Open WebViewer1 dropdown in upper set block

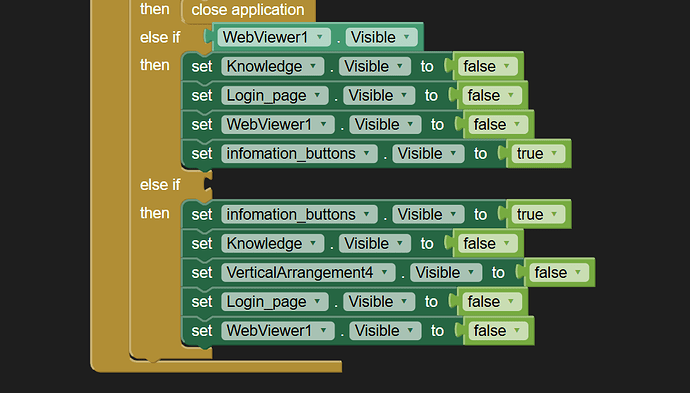coord(278,125)
